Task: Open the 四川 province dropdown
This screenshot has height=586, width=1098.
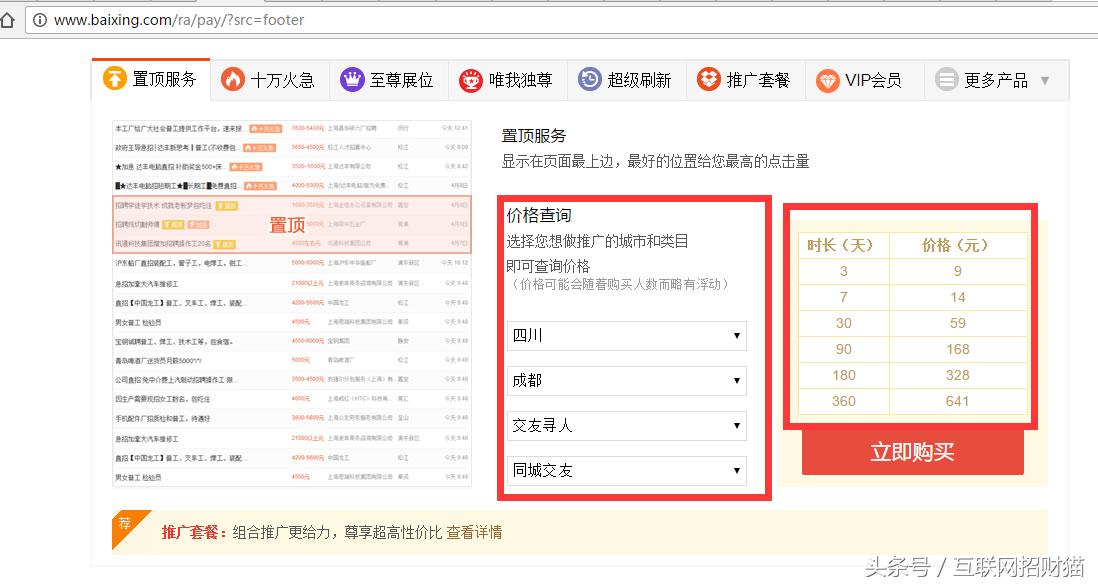Action: coord(627,335)
